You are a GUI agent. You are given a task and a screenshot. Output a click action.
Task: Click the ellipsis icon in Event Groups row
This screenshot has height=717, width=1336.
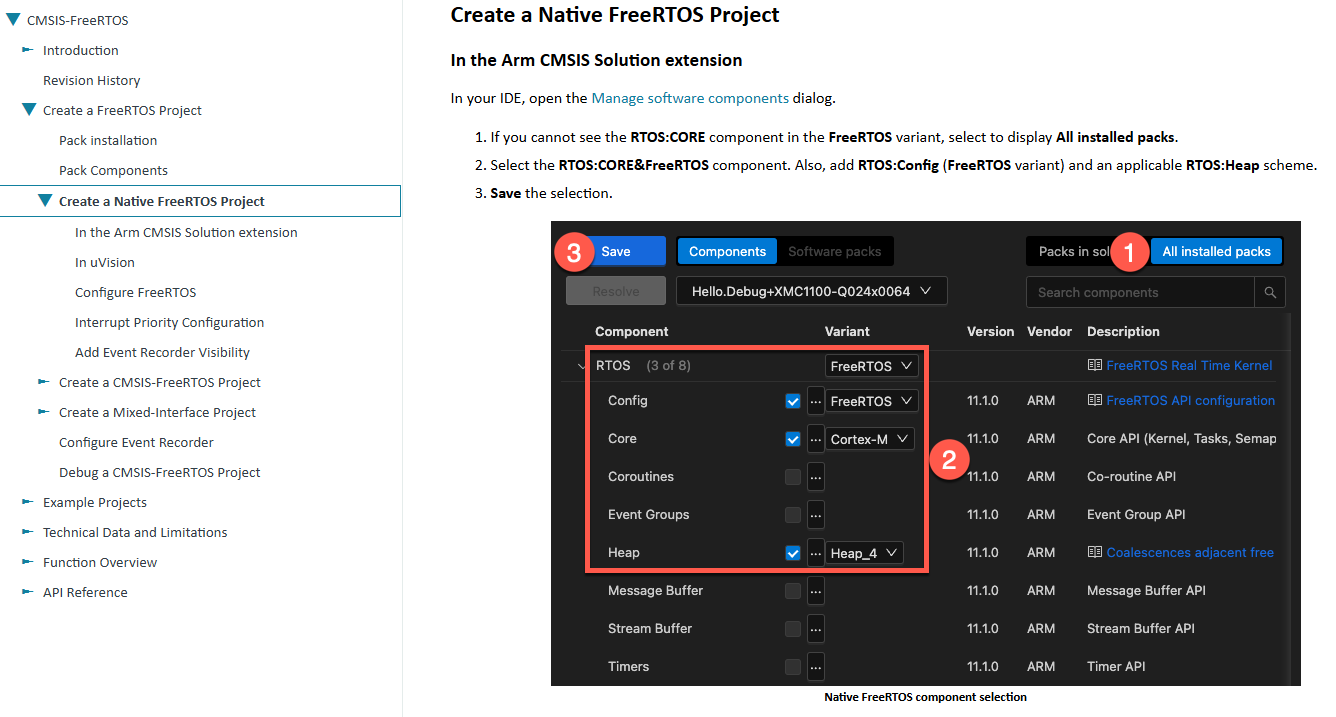click(x=816, y=515)
